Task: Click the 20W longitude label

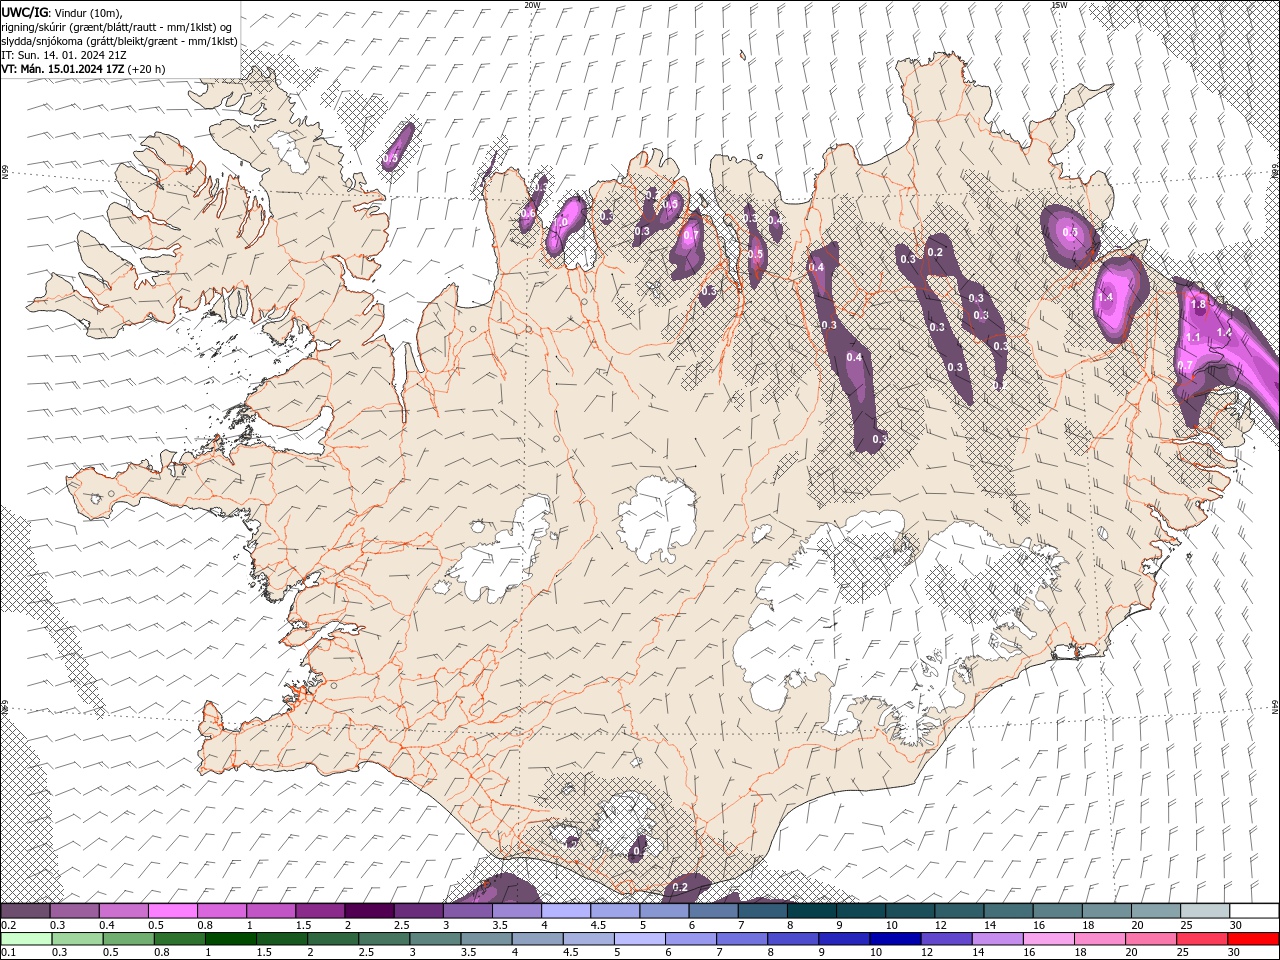Action: tap(532, 5)
